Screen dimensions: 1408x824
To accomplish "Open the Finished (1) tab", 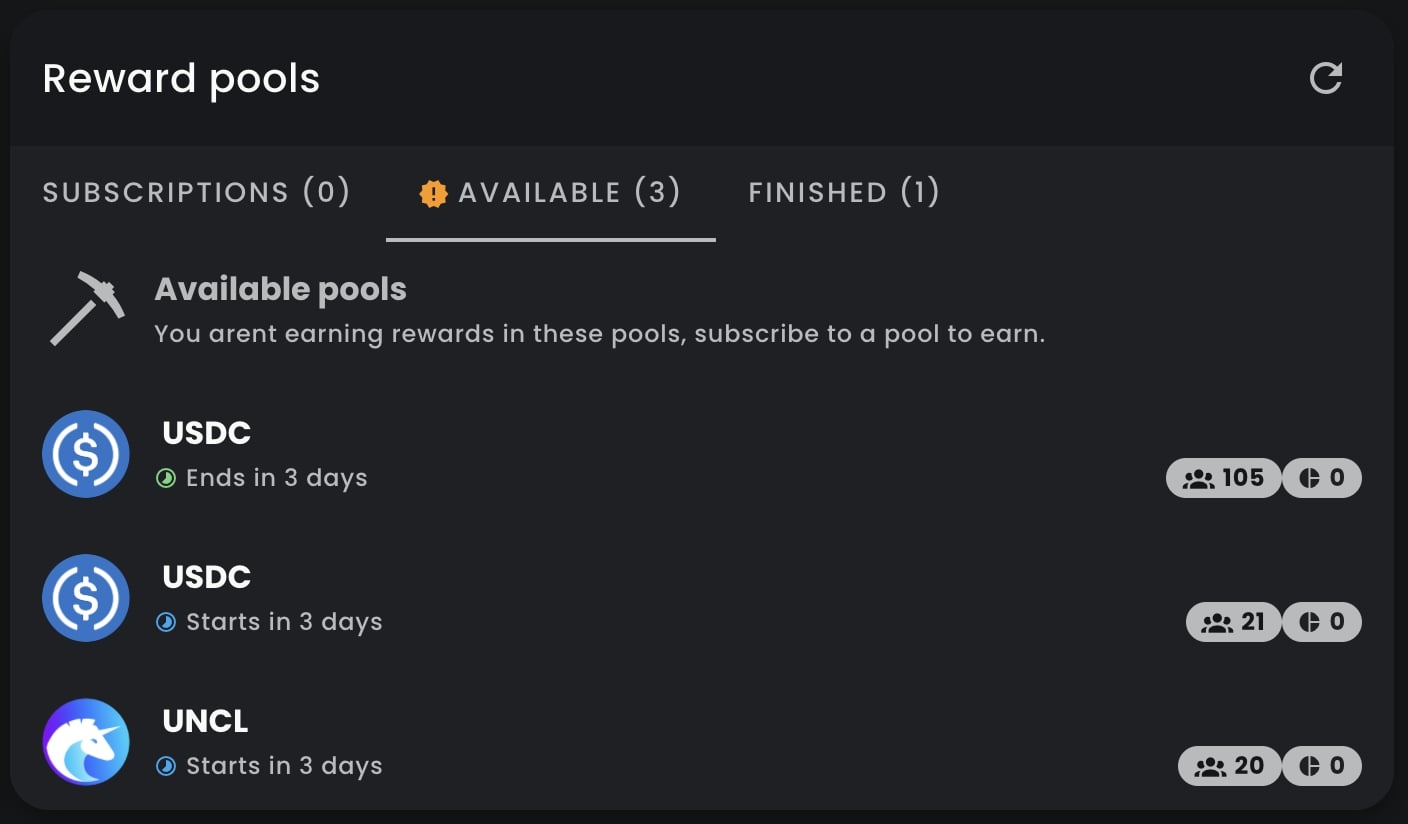I will [844, 192].
